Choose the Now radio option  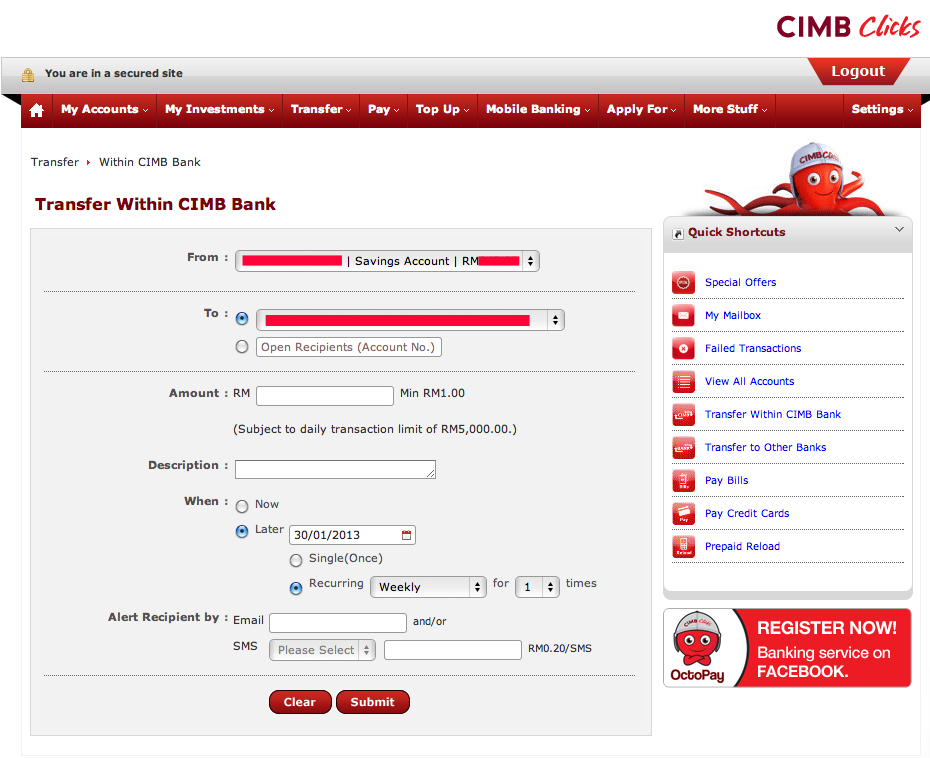(x=242, y=507)
